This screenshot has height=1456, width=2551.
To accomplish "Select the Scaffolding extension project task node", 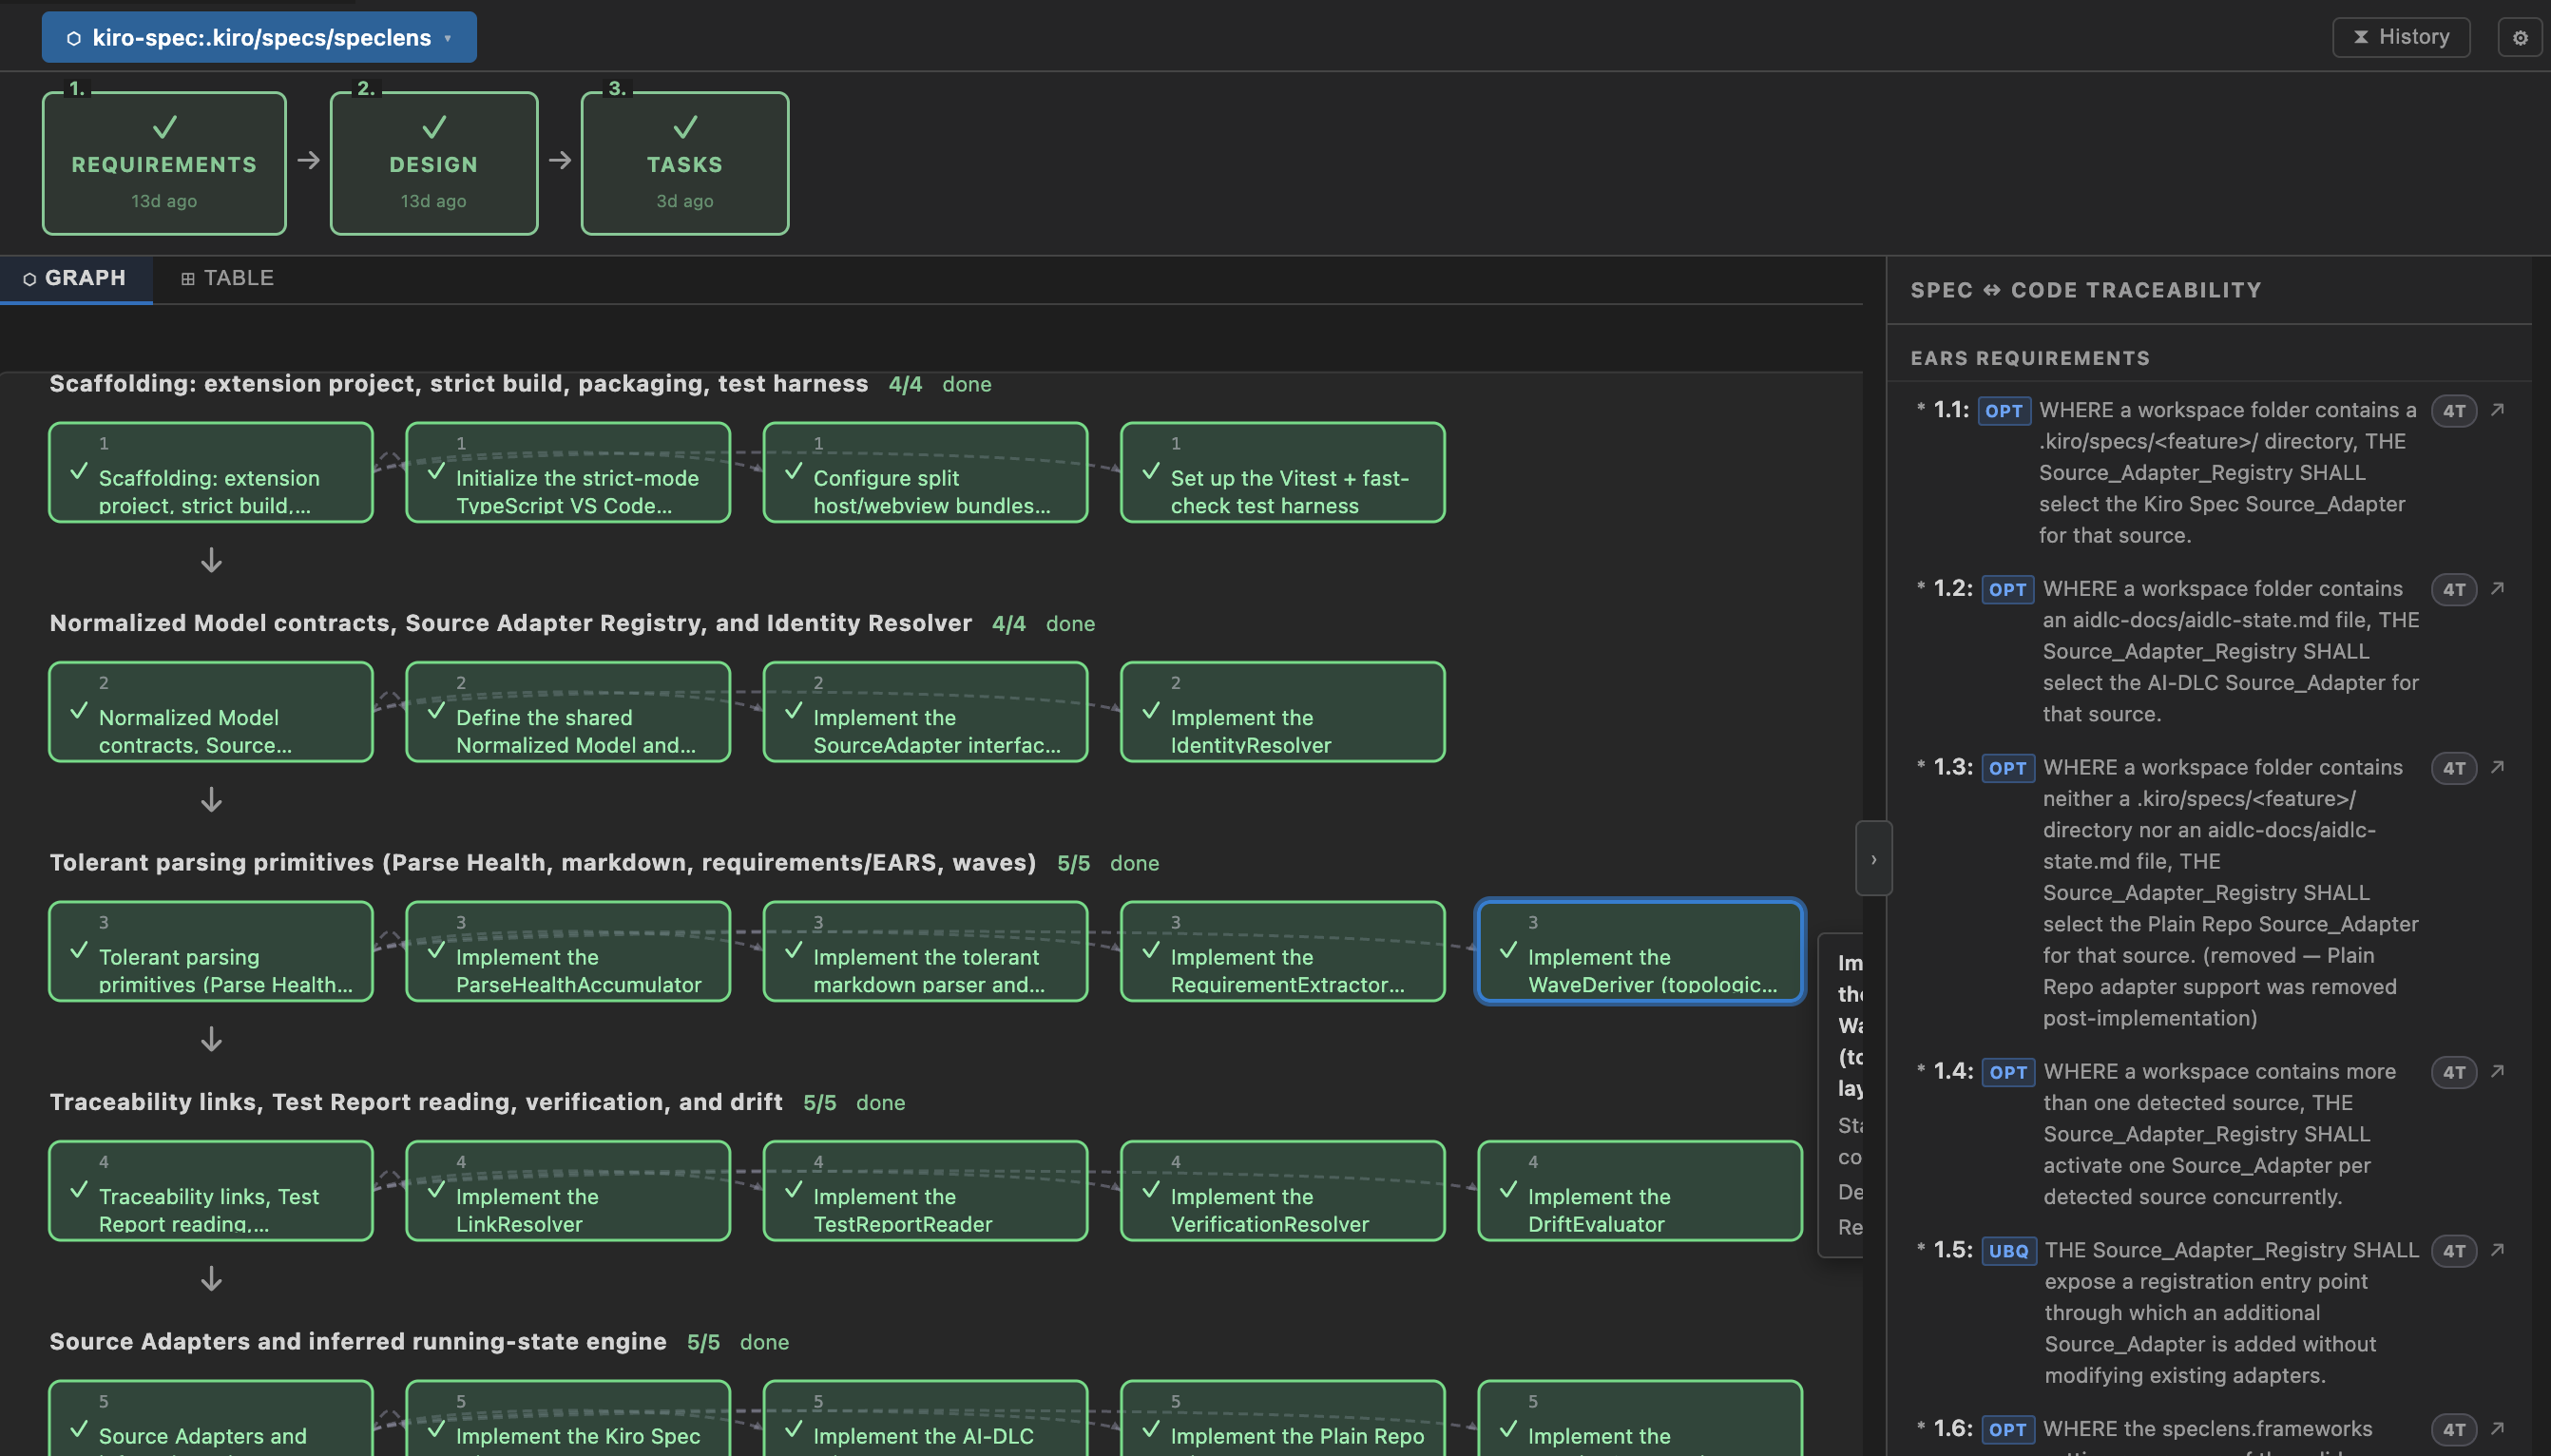I will point(211,473).
